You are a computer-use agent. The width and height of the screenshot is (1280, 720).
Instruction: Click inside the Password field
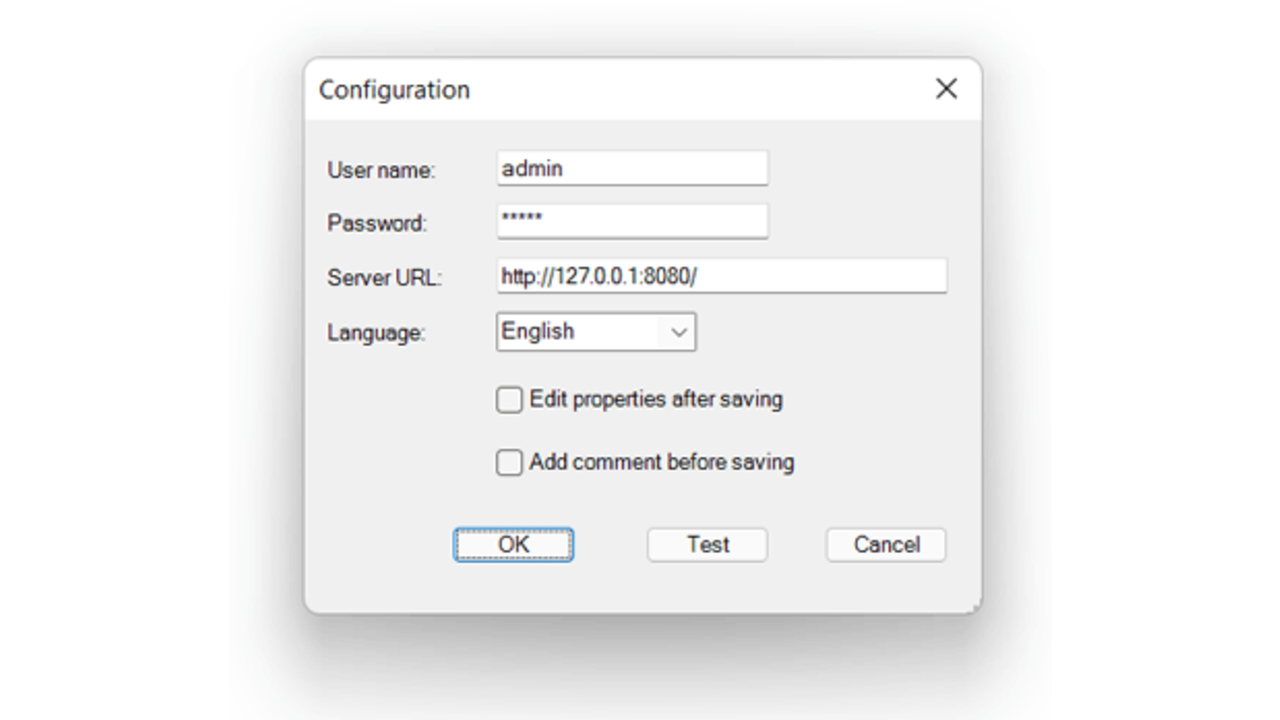[631, 221]
